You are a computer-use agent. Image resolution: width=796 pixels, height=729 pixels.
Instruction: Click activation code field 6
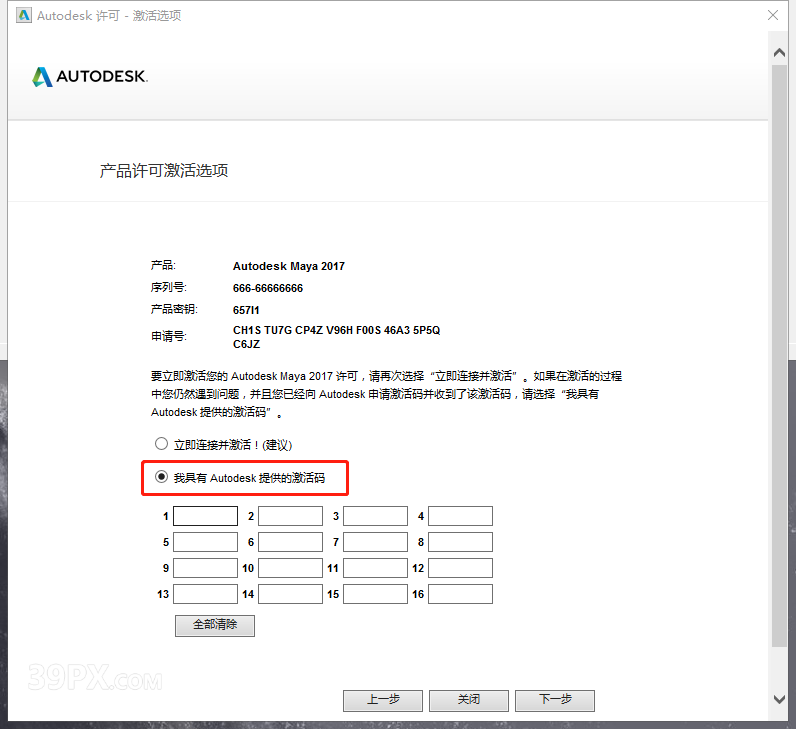(x=290, y=542)
